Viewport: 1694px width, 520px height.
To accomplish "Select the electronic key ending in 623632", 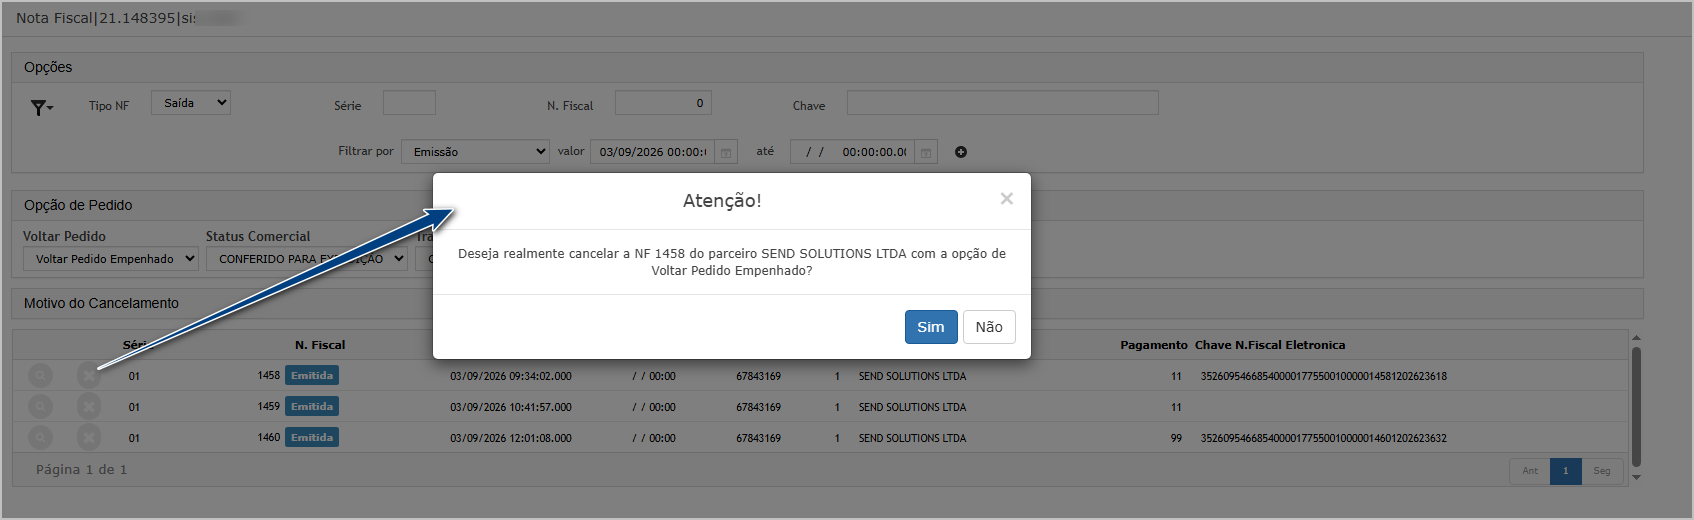I will point(1324,438).
